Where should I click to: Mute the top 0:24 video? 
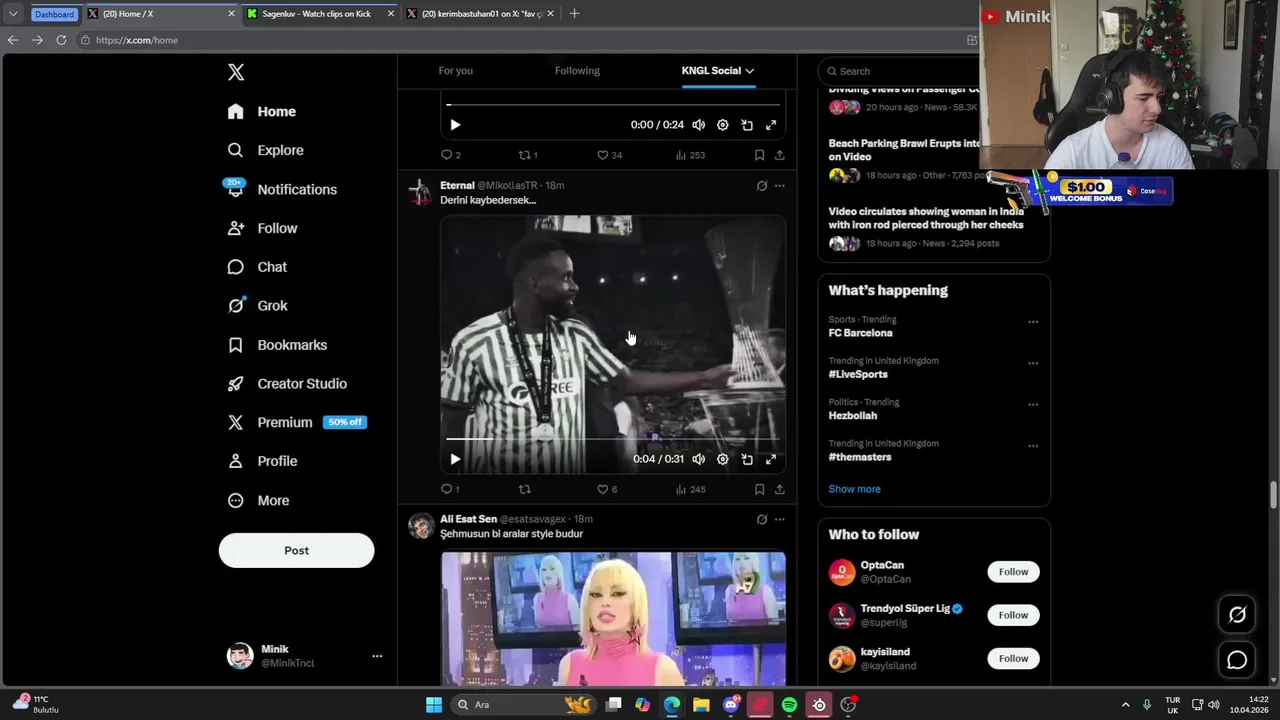coord(698,125)
